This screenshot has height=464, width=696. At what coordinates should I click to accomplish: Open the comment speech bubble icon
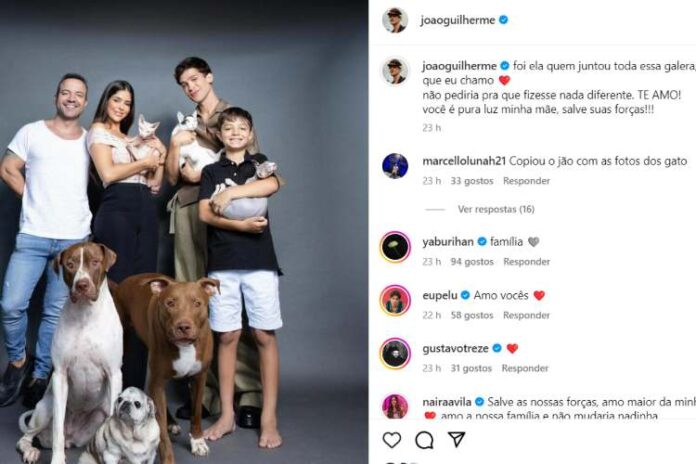[x=424, y=440]
